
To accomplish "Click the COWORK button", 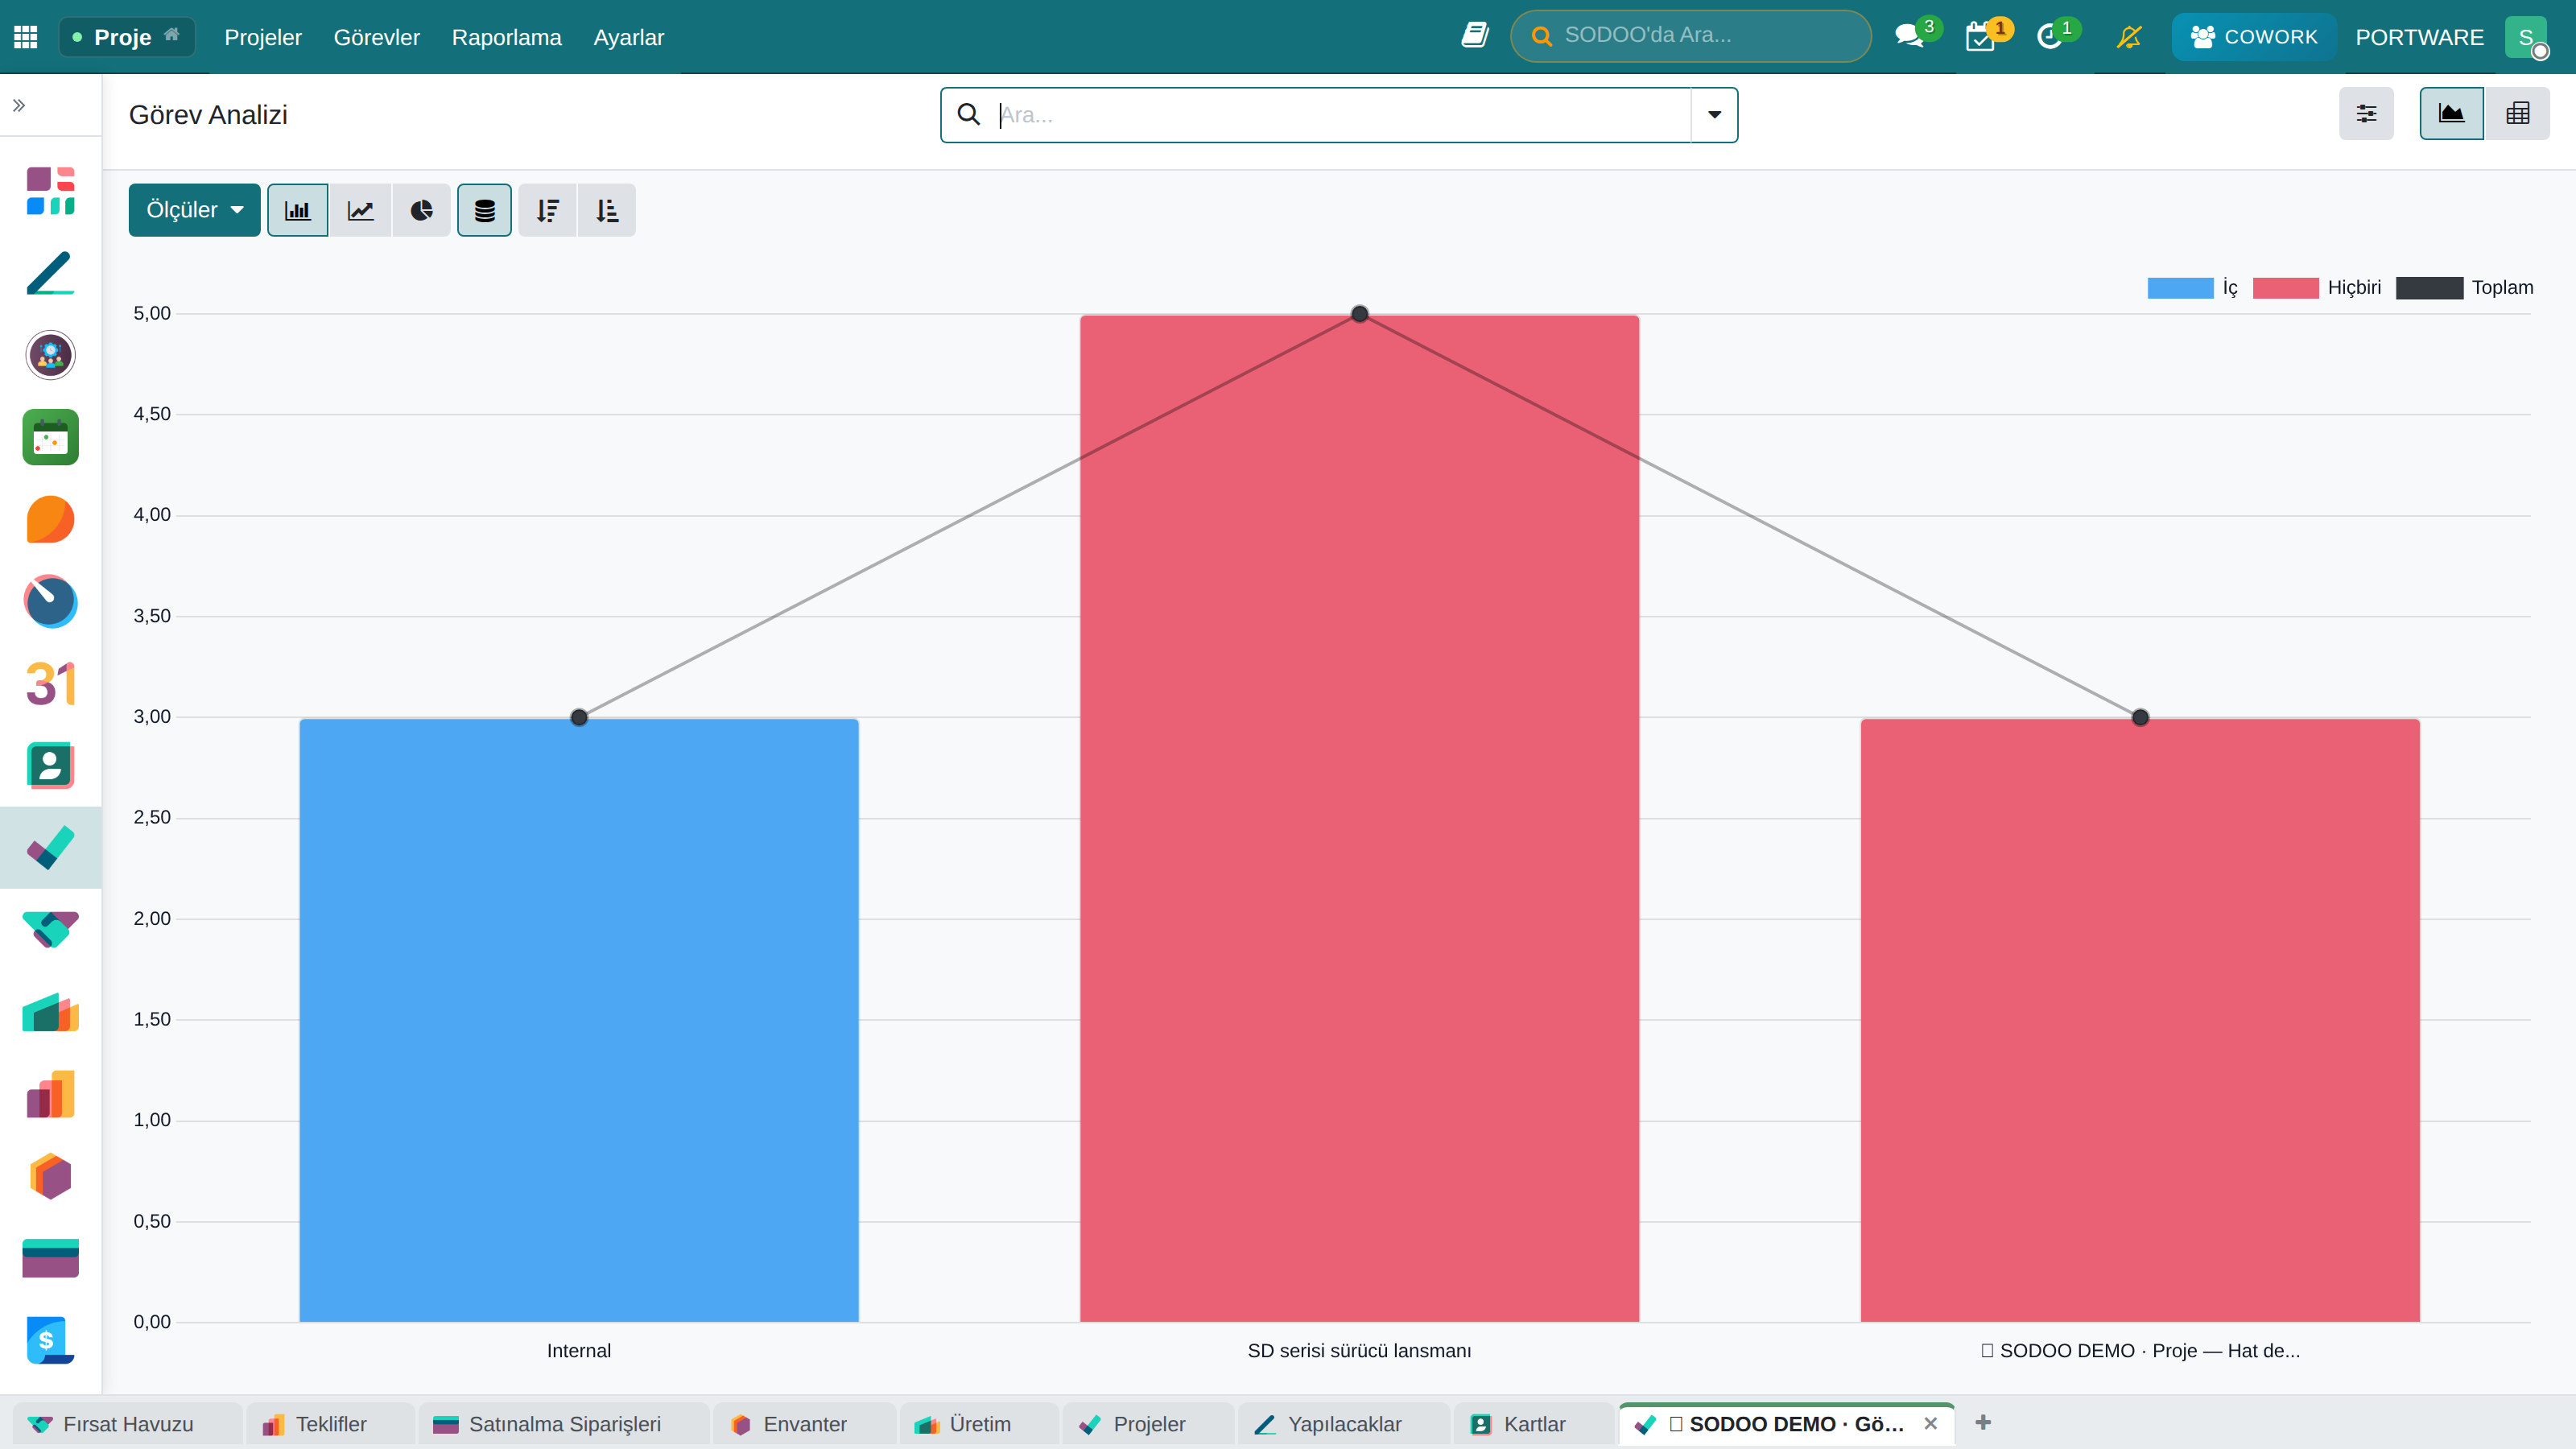I will point(2254,37).
